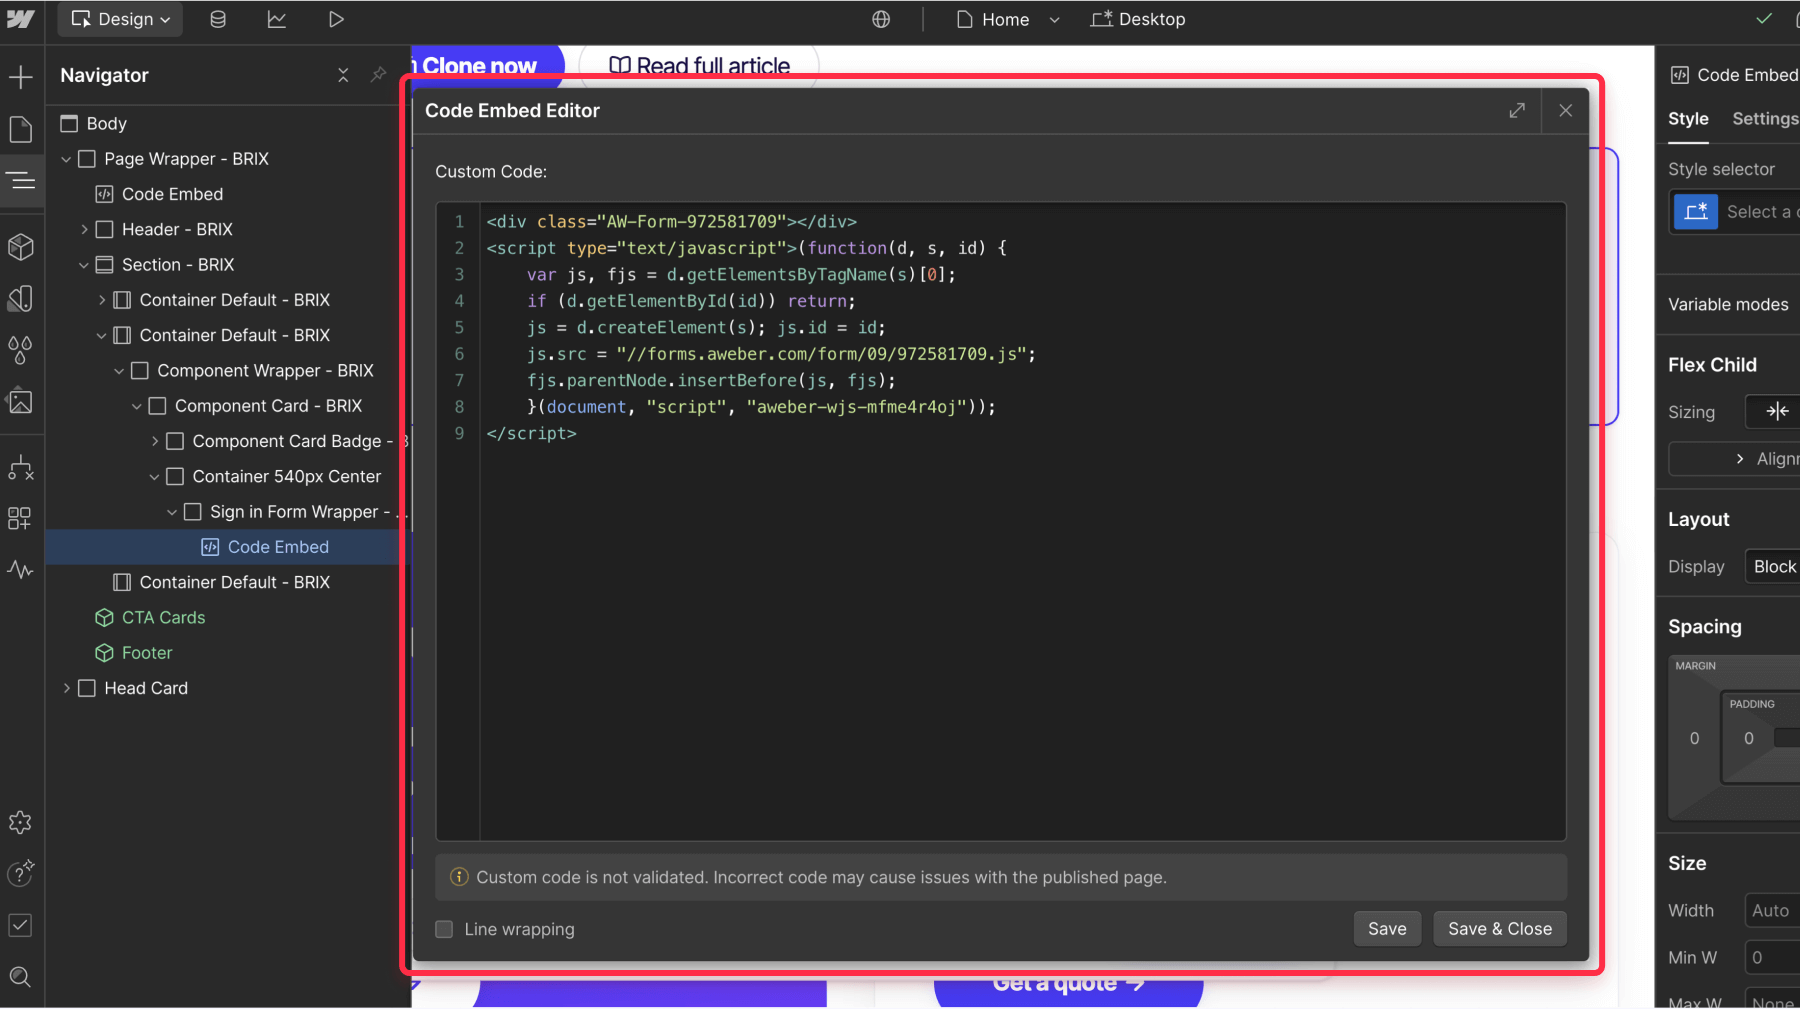Click the Webflow logo icon
Viewport: 1800px width, 1009px height.
click(x=21, y=19)
